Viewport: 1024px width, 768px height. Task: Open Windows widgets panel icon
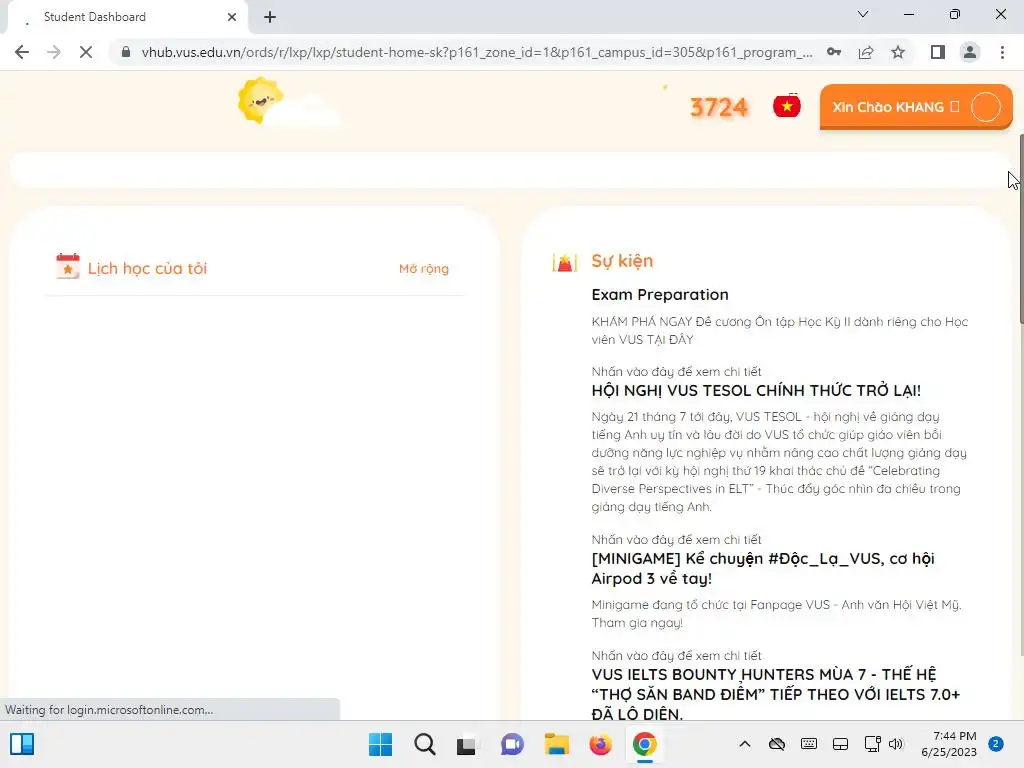click(22, 744)
